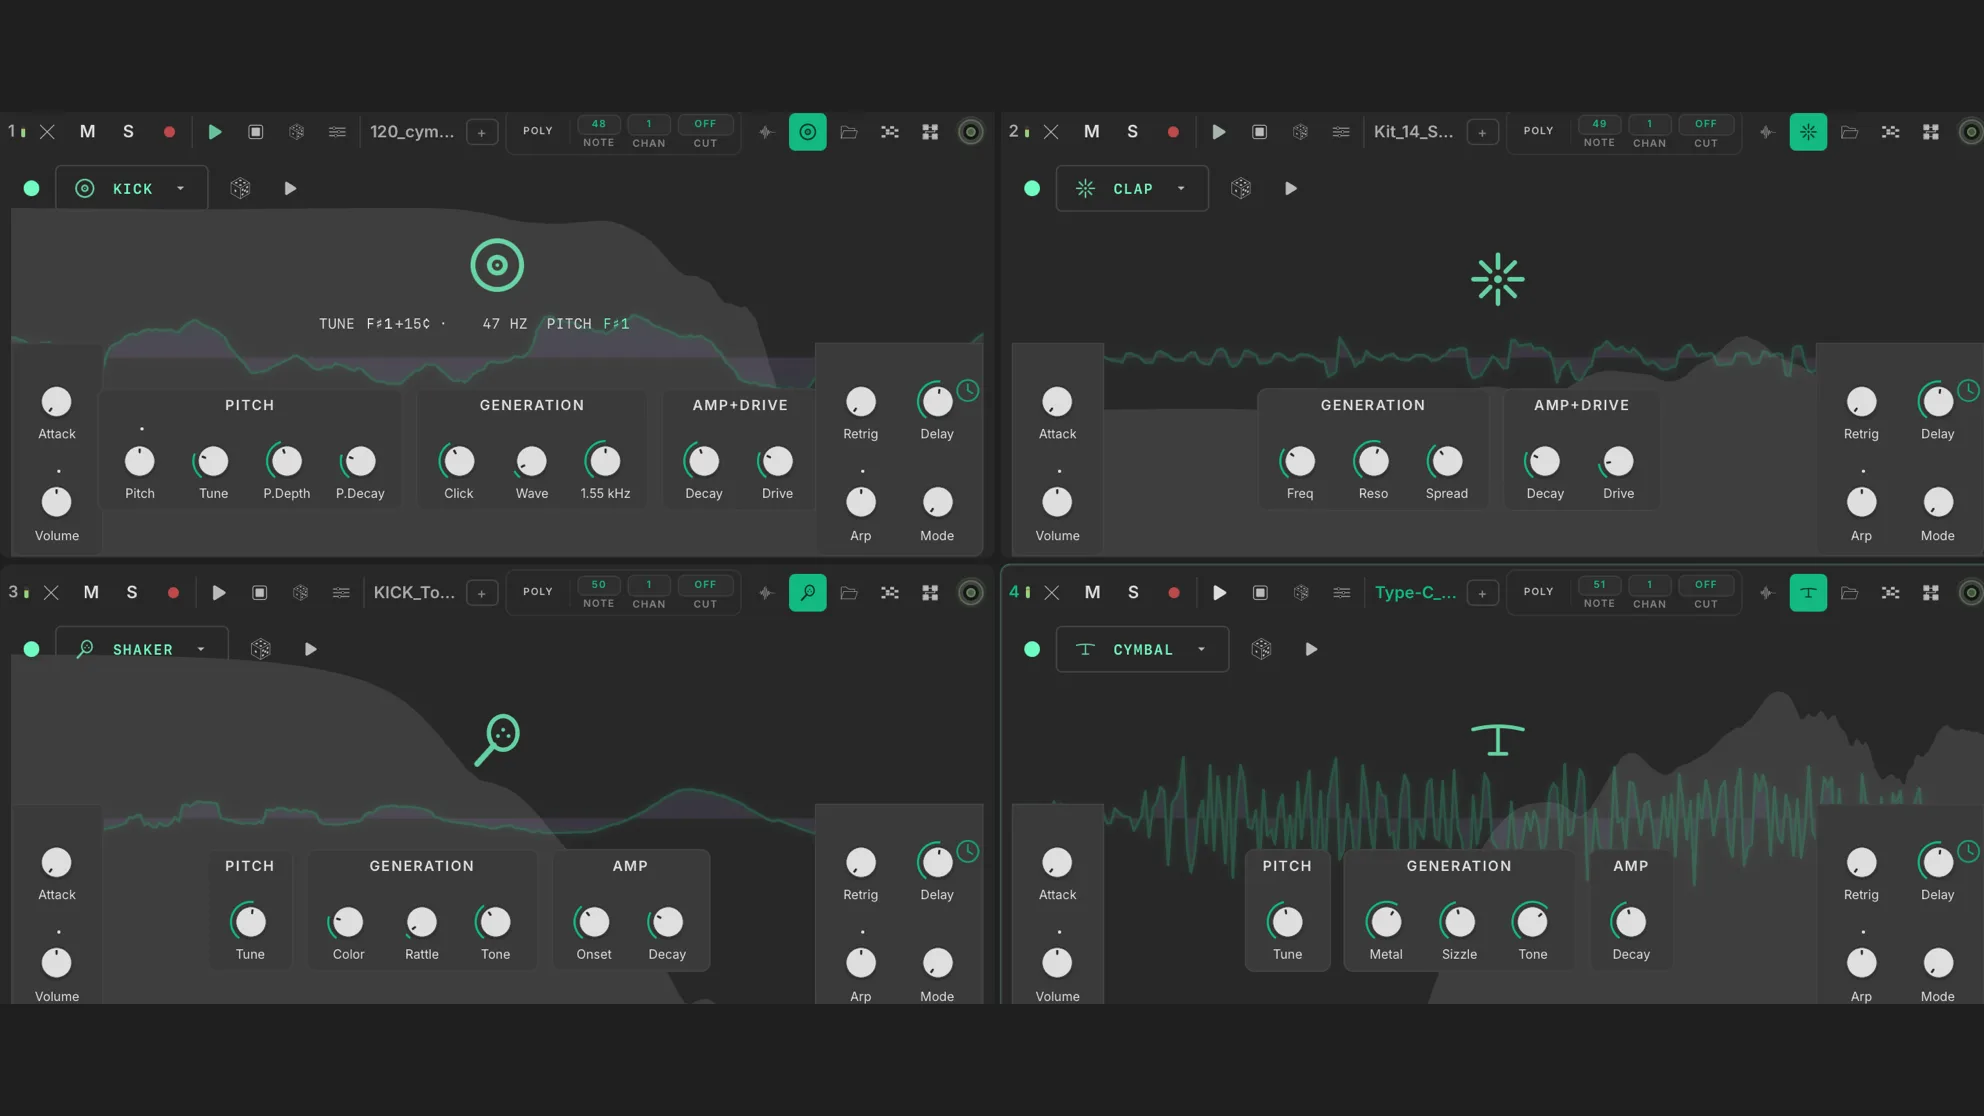This screenshot has height=1116, width=1984.
Task: Click the POLY mode on track 1
Action: pyautogui.click(x=538, y=131)
